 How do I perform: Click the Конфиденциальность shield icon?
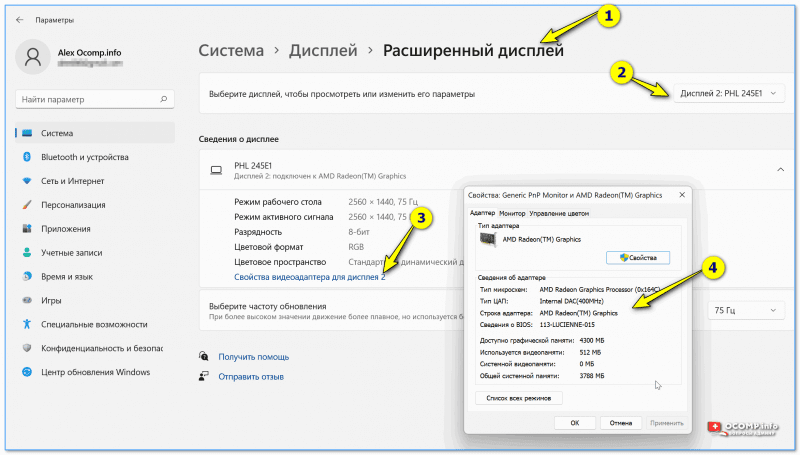point(27,348)
